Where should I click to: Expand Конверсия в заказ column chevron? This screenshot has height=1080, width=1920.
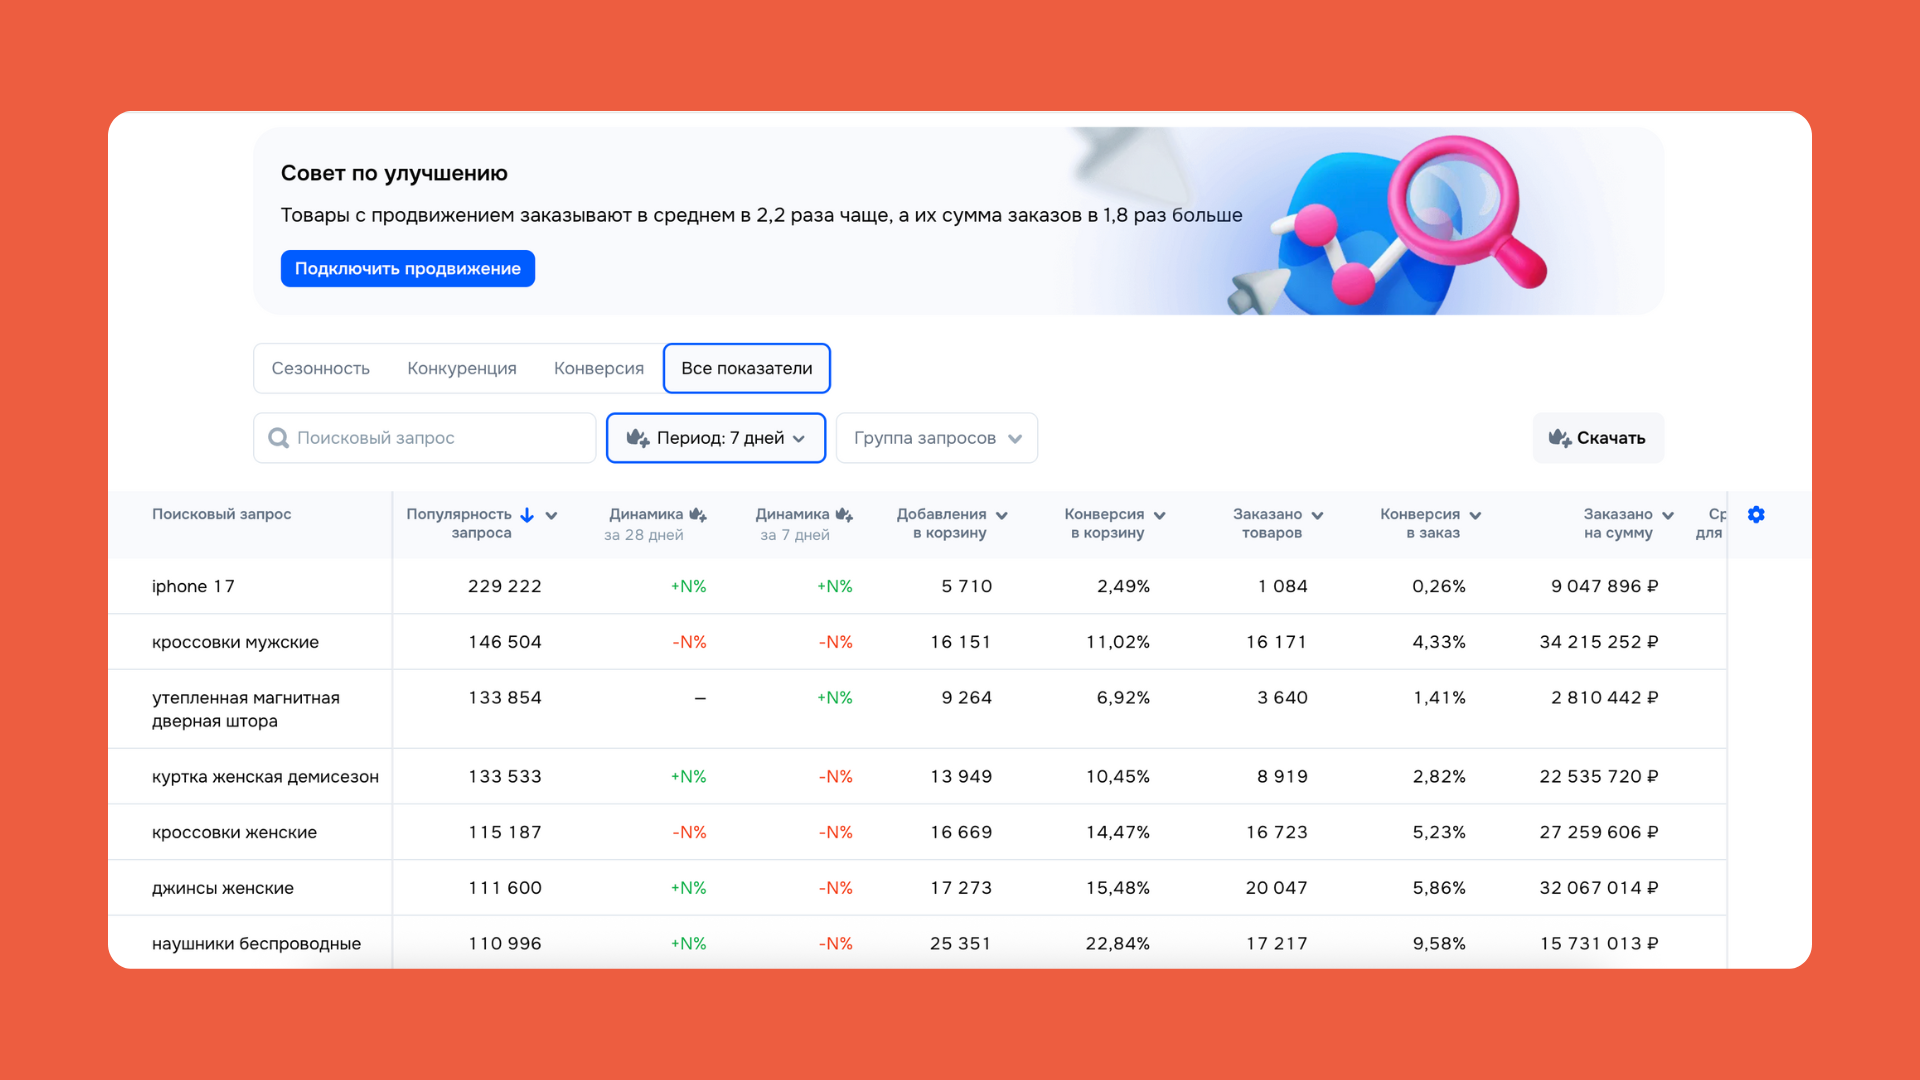(x=1475, y=515)
